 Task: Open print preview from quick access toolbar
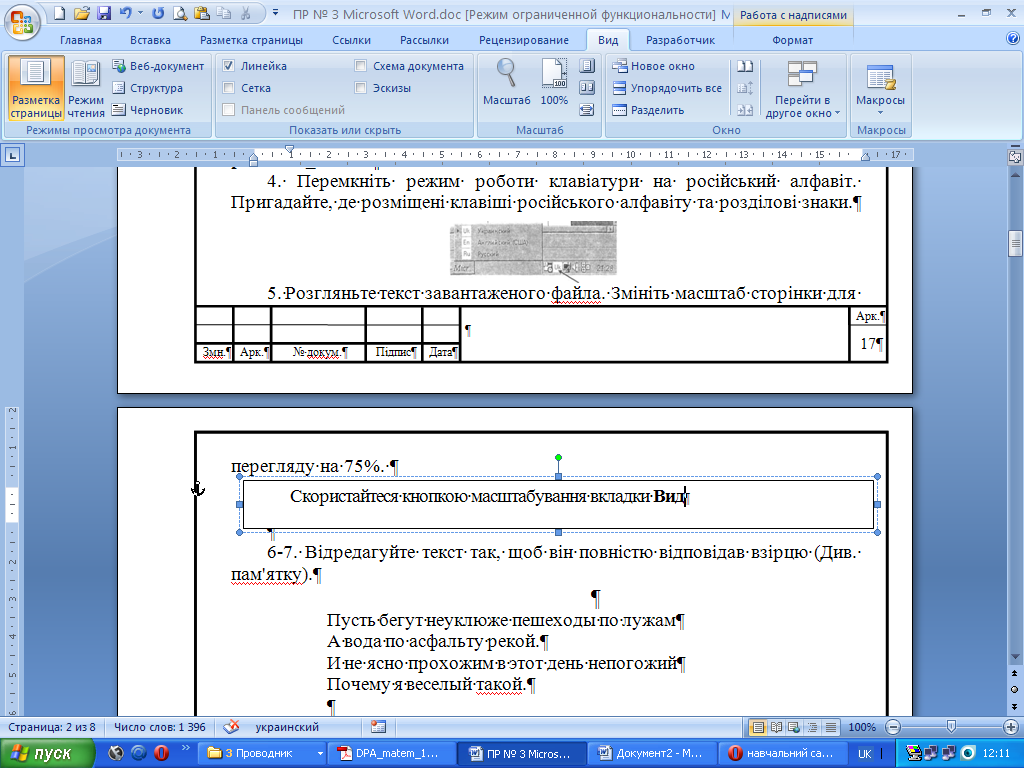[180, 12]
